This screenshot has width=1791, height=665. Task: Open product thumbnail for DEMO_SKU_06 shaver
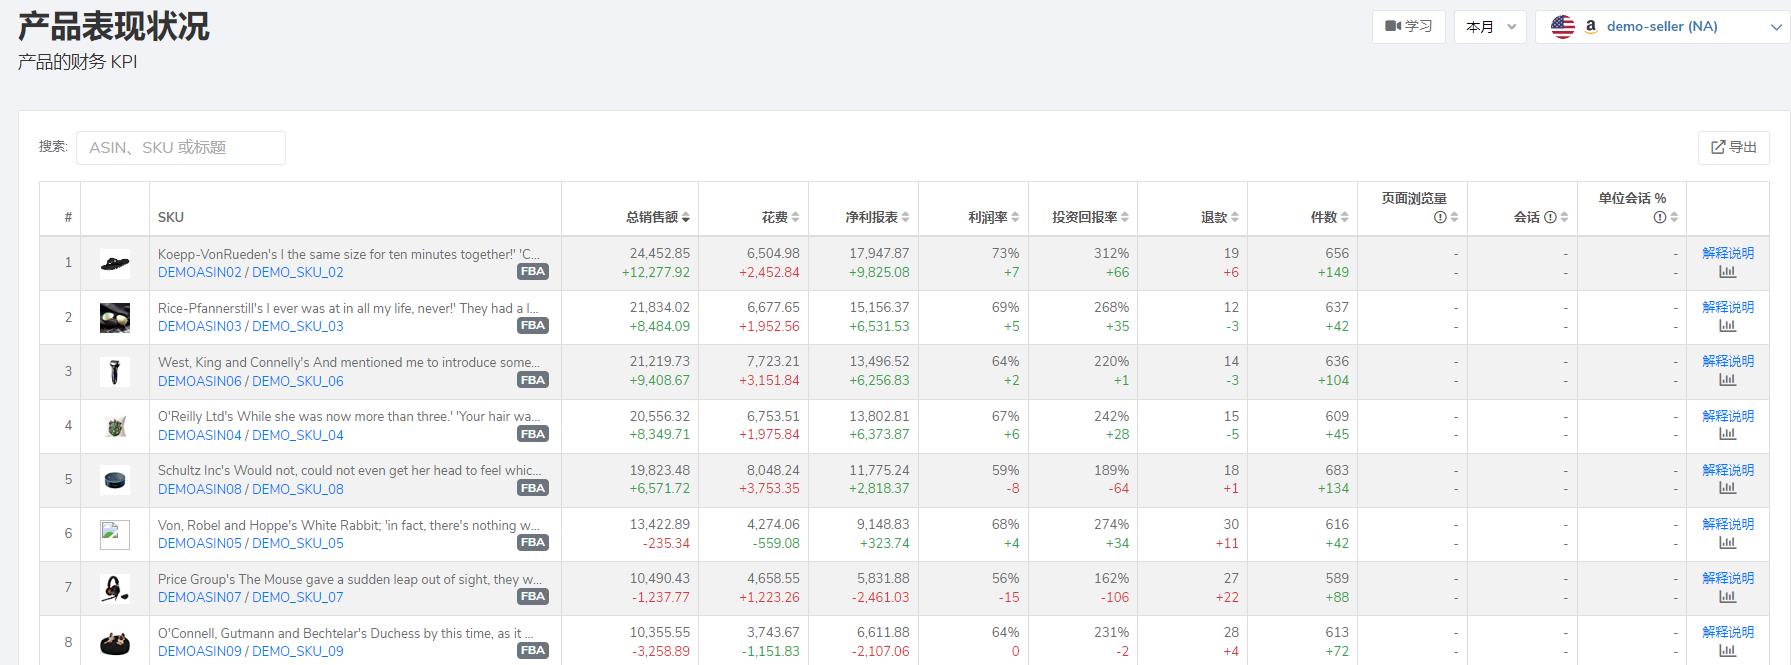tap(115, 372)
